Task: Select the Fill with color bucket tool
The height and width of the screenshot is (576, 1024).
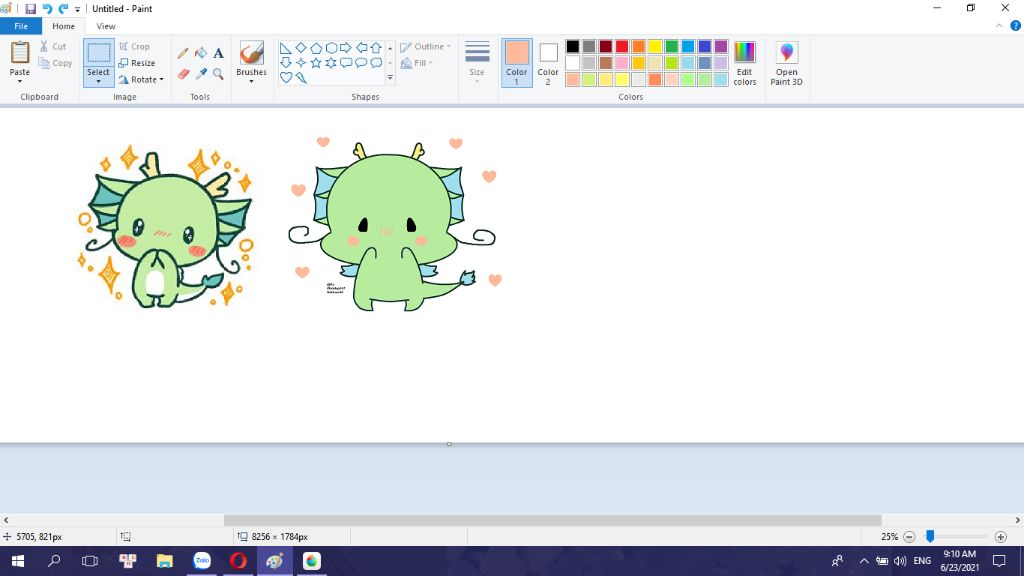Action: coord(200,53)
